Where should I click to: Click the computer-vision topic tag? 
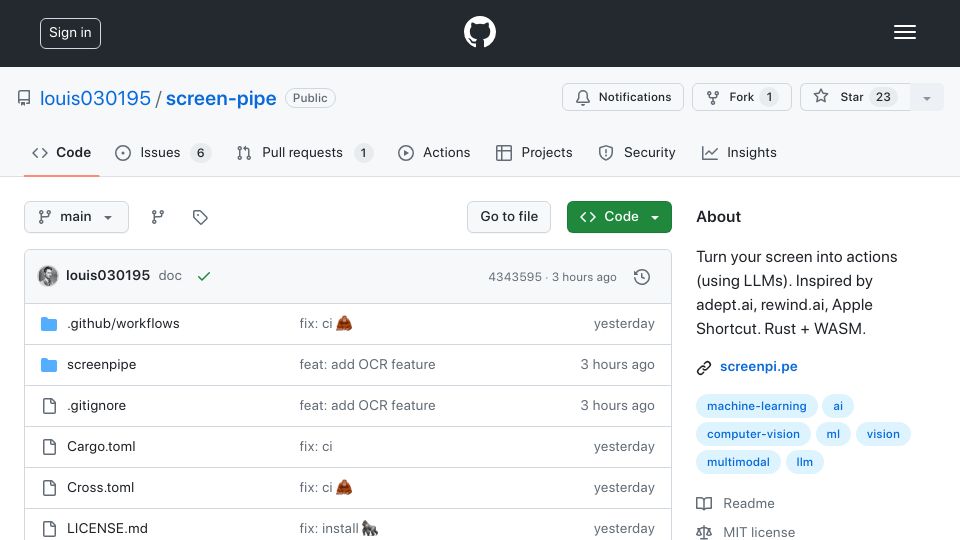click(753, 434)
